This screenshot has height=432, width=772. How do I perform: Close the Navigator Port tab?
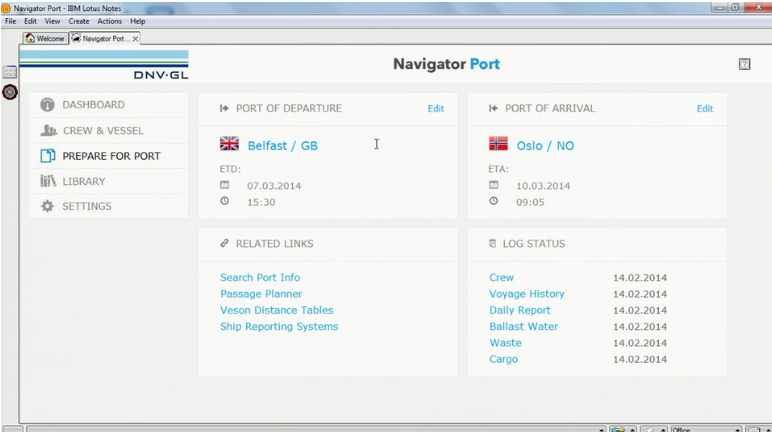[x=135, y=38]
